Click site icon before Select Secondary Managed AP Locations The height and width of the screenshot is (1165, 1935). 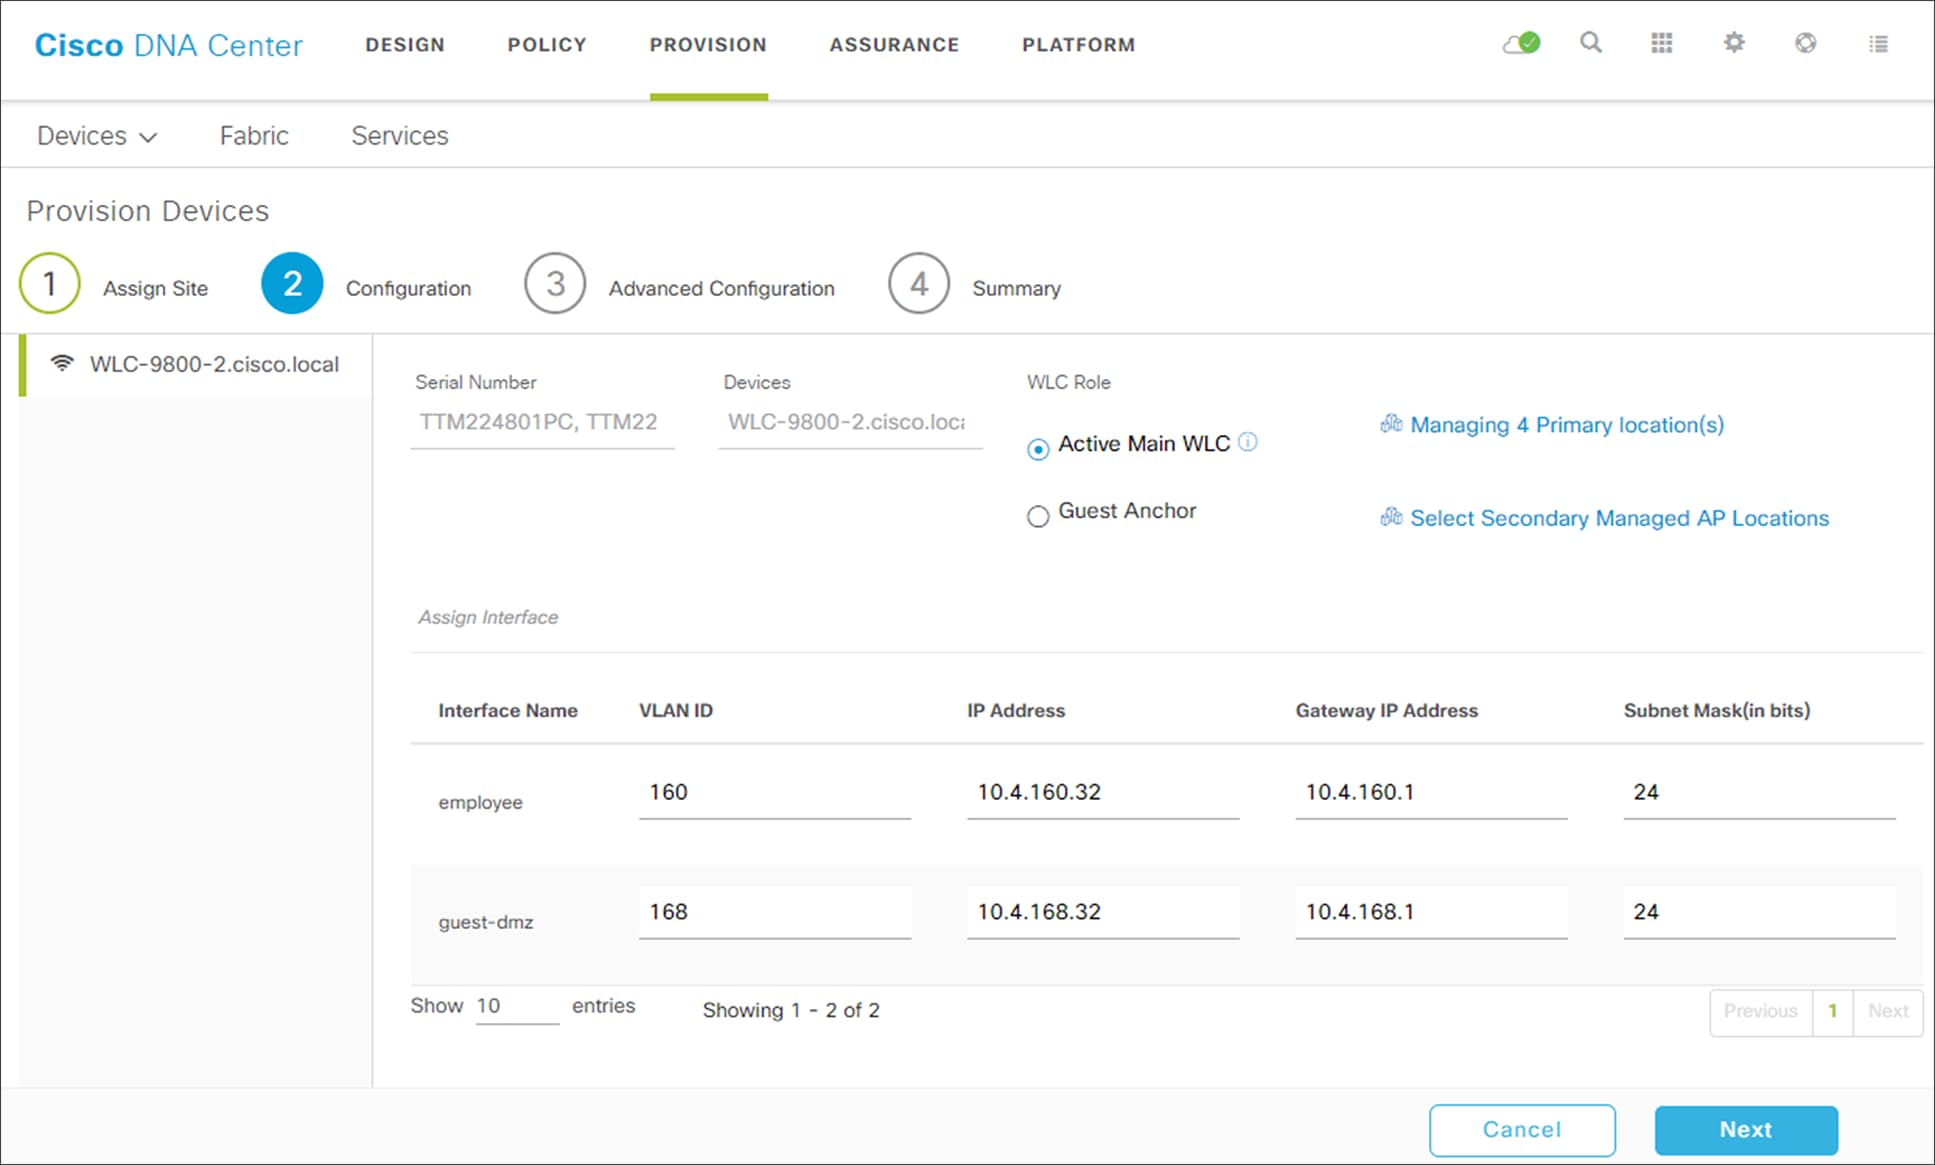(x=1391, y=517)
